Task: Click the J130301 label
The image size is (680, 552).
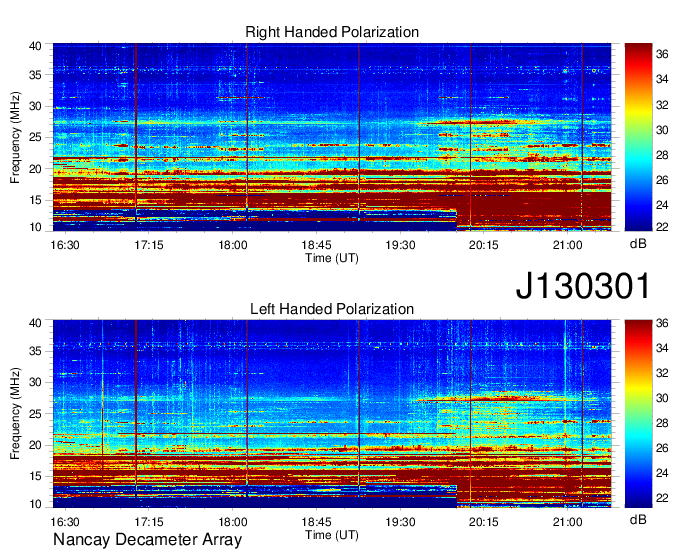Action: 583,286
